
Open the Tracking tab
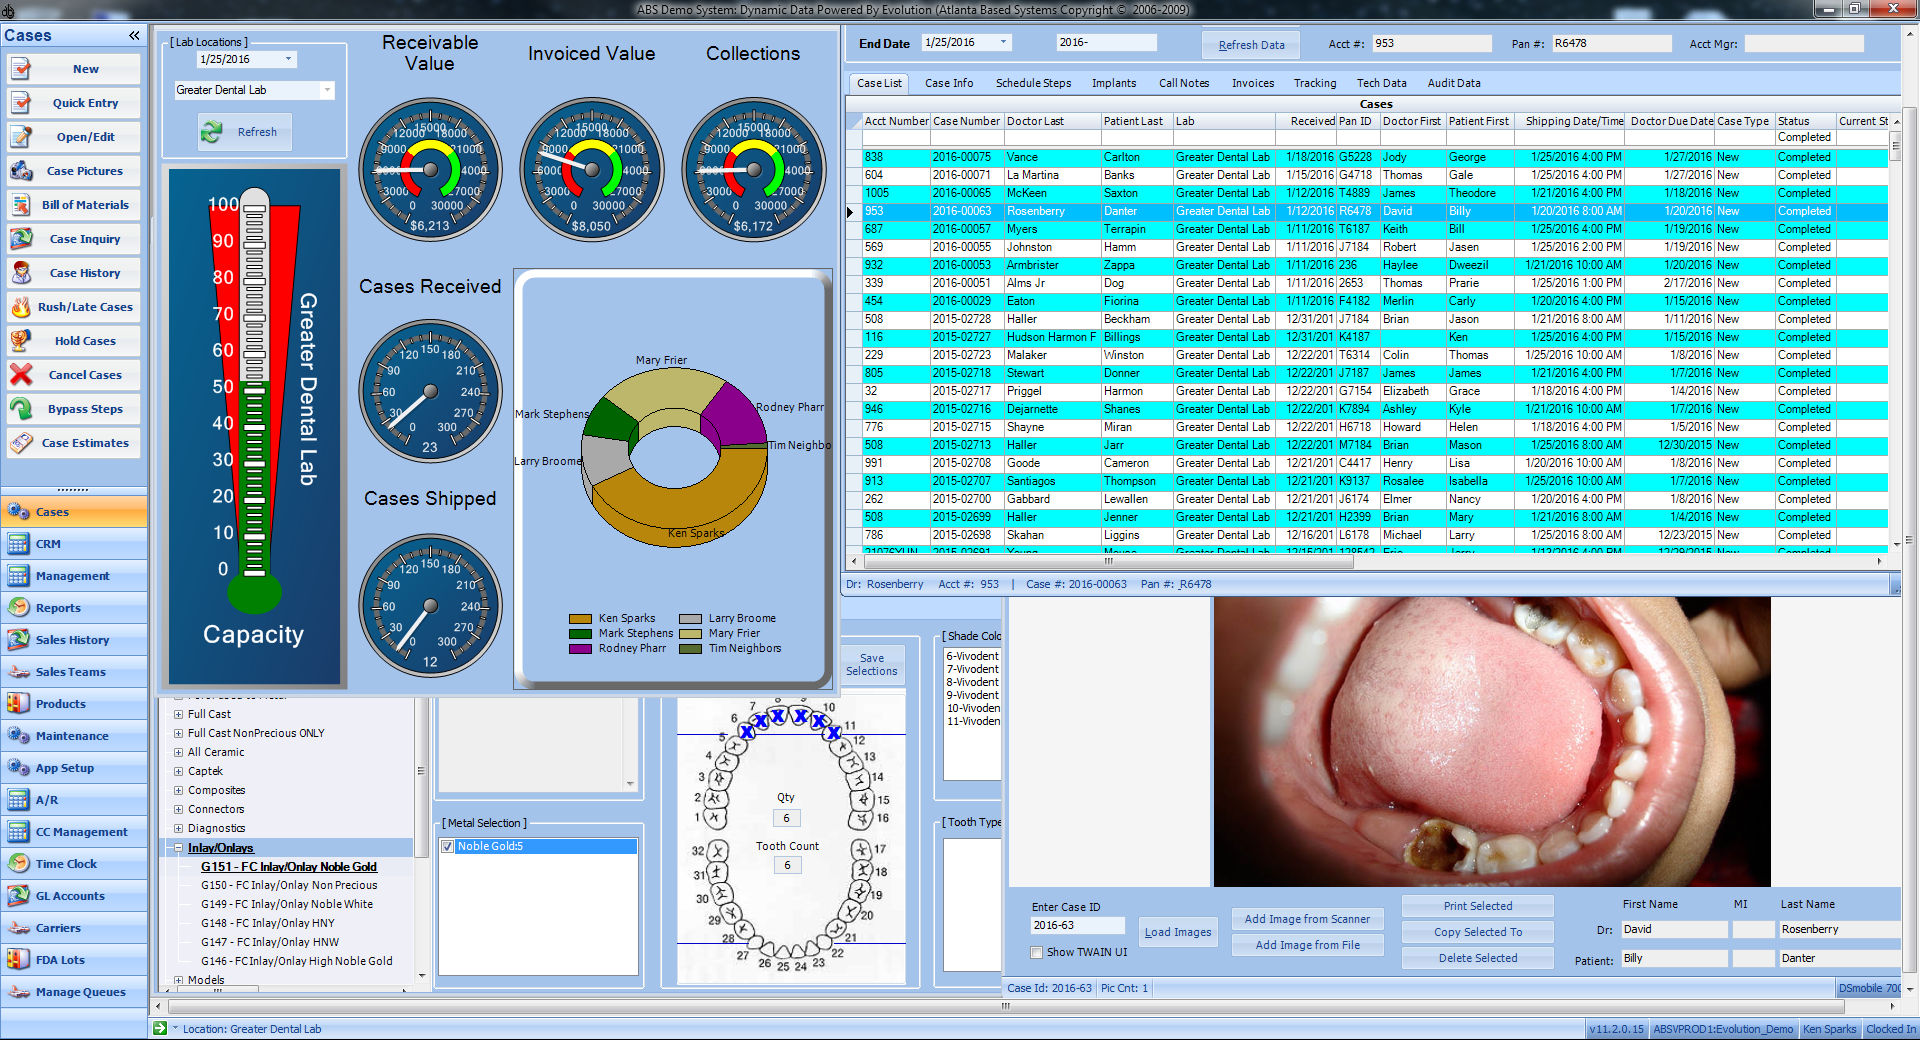click(x=1314, y=83)
